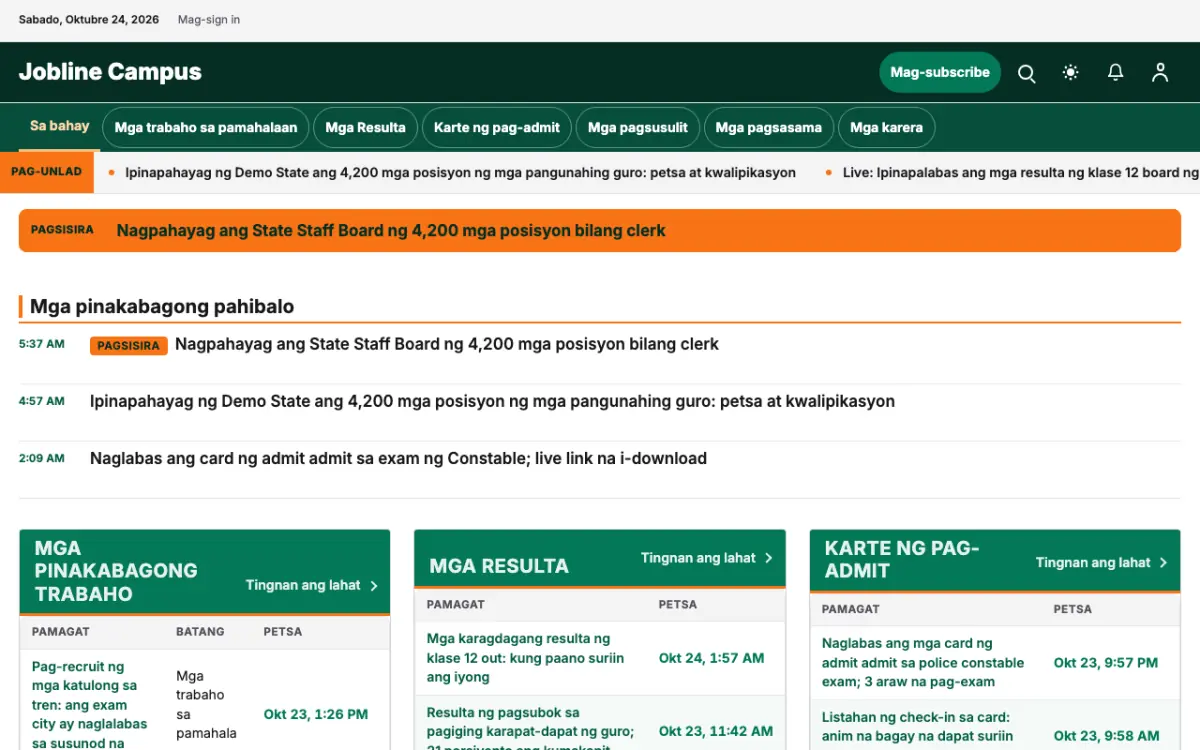Click the Okt 23, 9:57 PM date cell
1200x750 pixels.
1106,662
